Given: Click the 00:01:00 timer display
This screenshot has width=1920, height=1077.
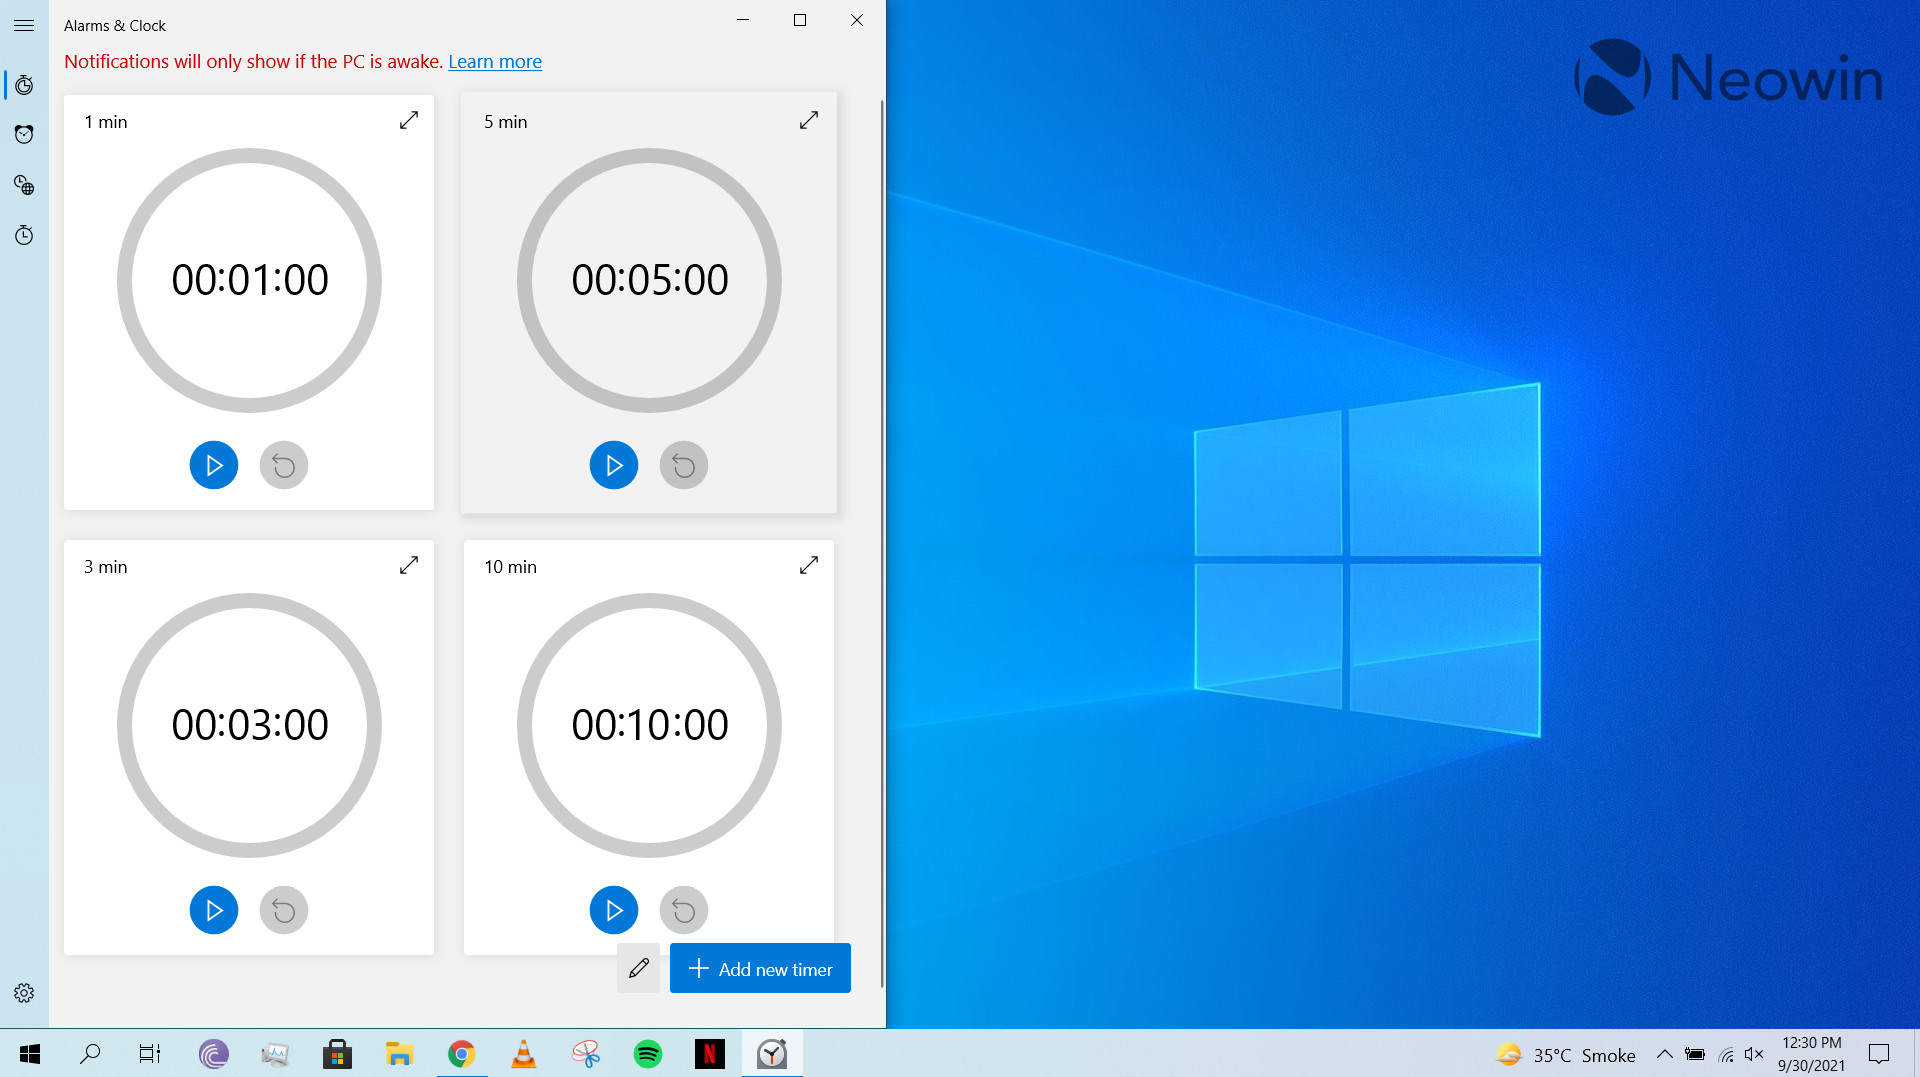Looking at the screenshot, I should tap(250, 280).
